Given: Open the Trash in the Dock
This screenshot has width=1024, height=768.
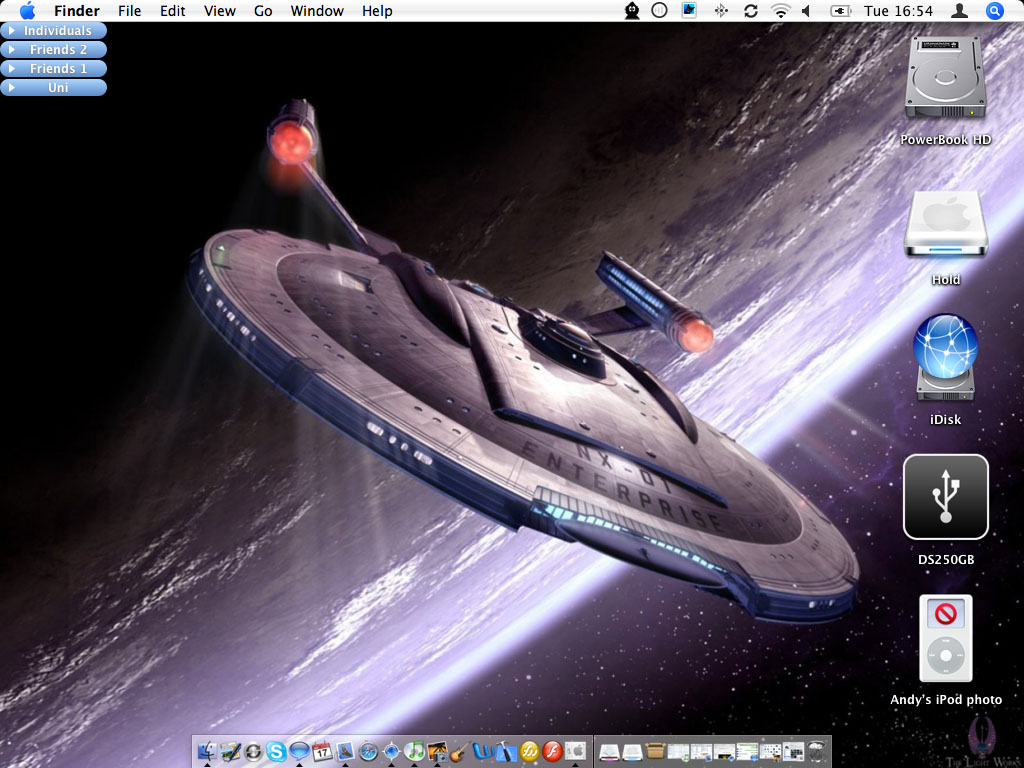Looking at the screenshot, I should coord(816,752).
